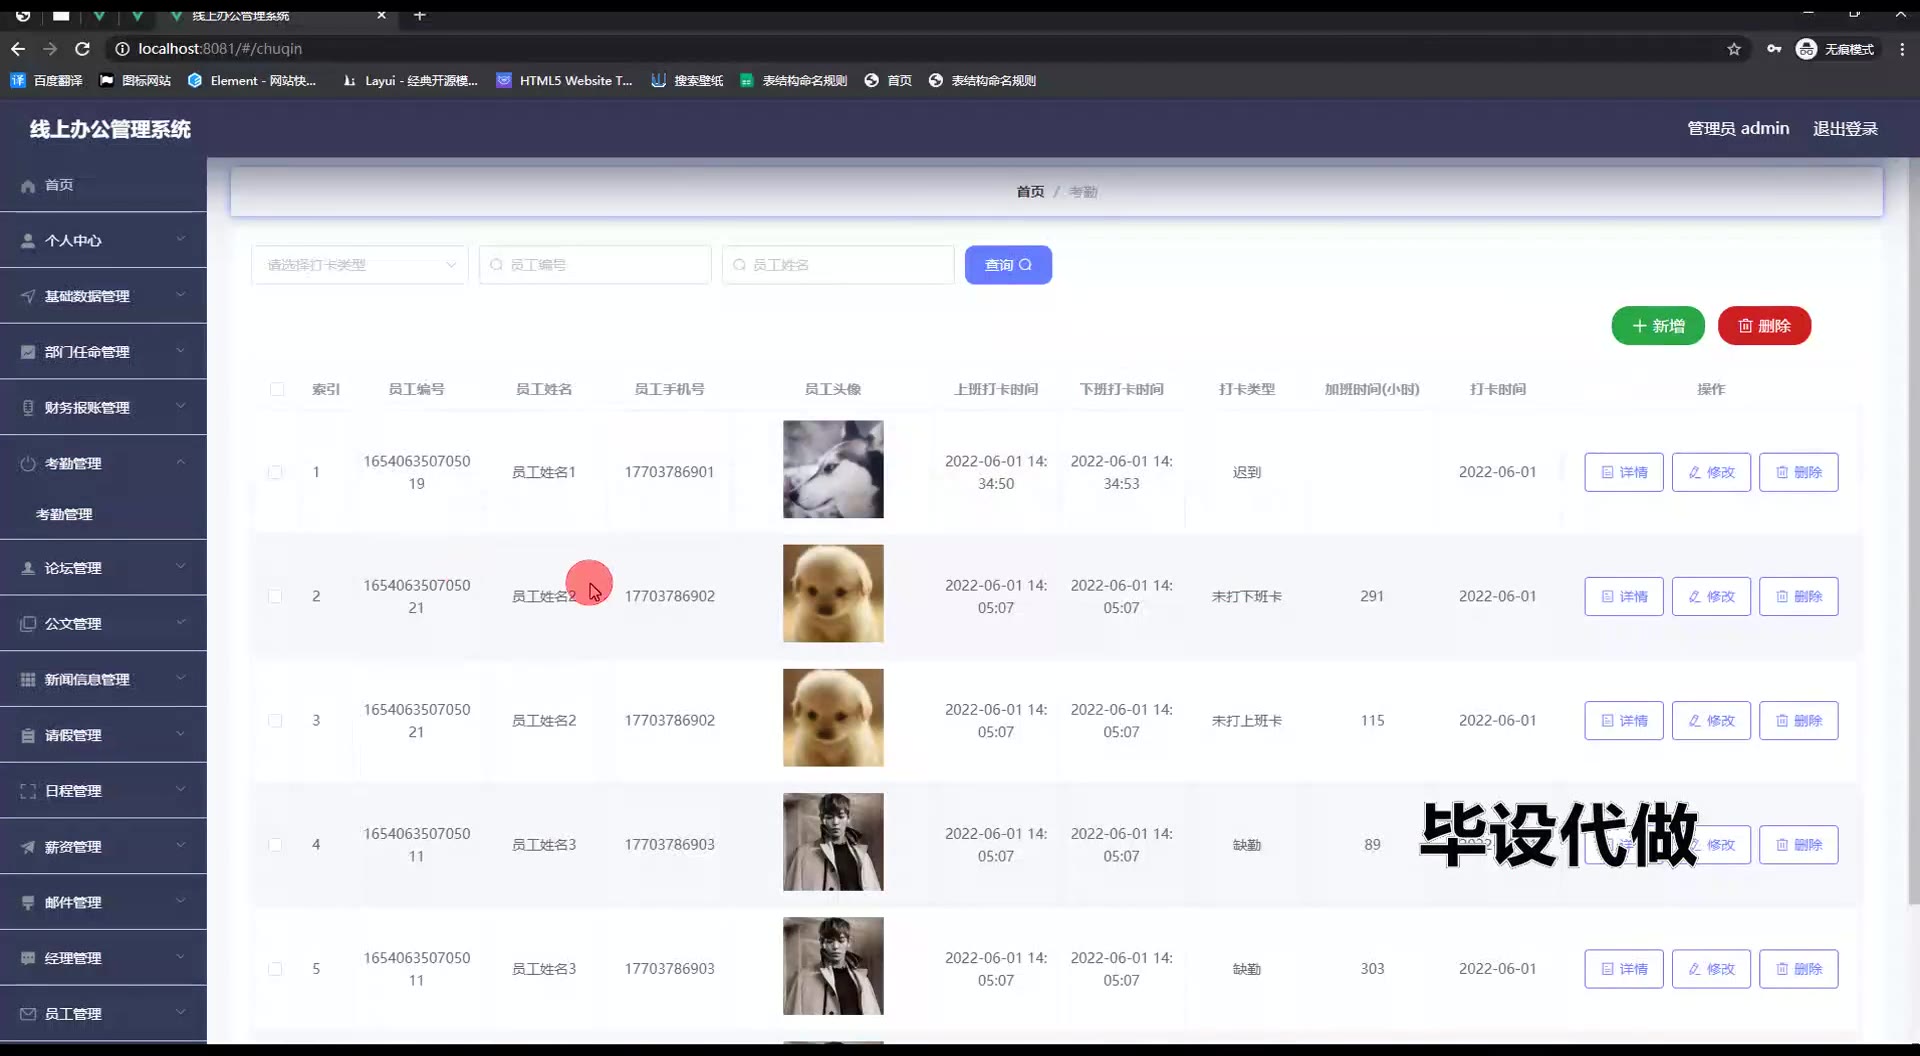Click the document icon beside 请假管理
This screenshot has width=1920, height=1056.
(x=28, y=736)
